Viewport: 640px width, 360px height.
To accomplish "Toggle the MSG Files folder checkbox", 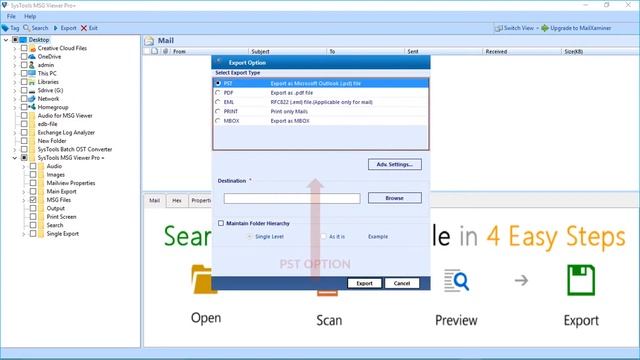I will tap(33, 200).
